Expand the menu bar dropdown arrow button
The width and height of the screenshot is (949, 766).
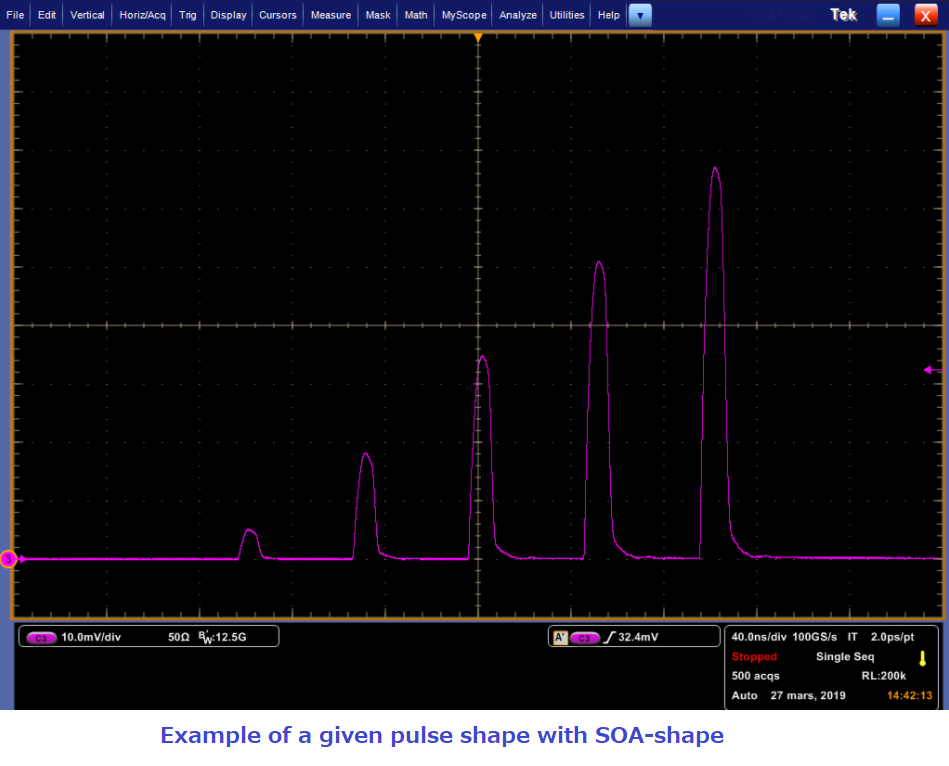(640, 15)
